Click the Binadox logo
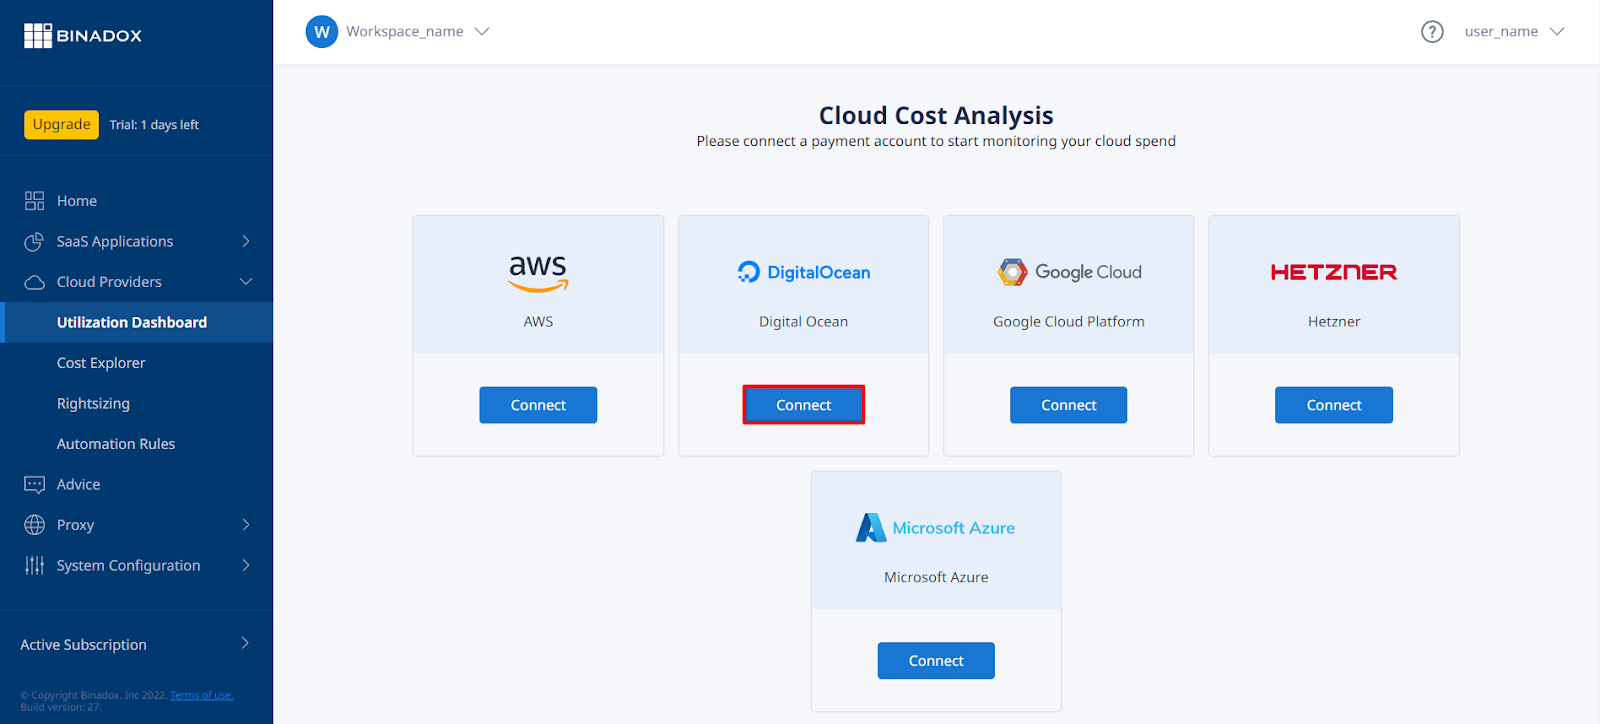This screenshot has width=1600, height=724. point(83,36)
